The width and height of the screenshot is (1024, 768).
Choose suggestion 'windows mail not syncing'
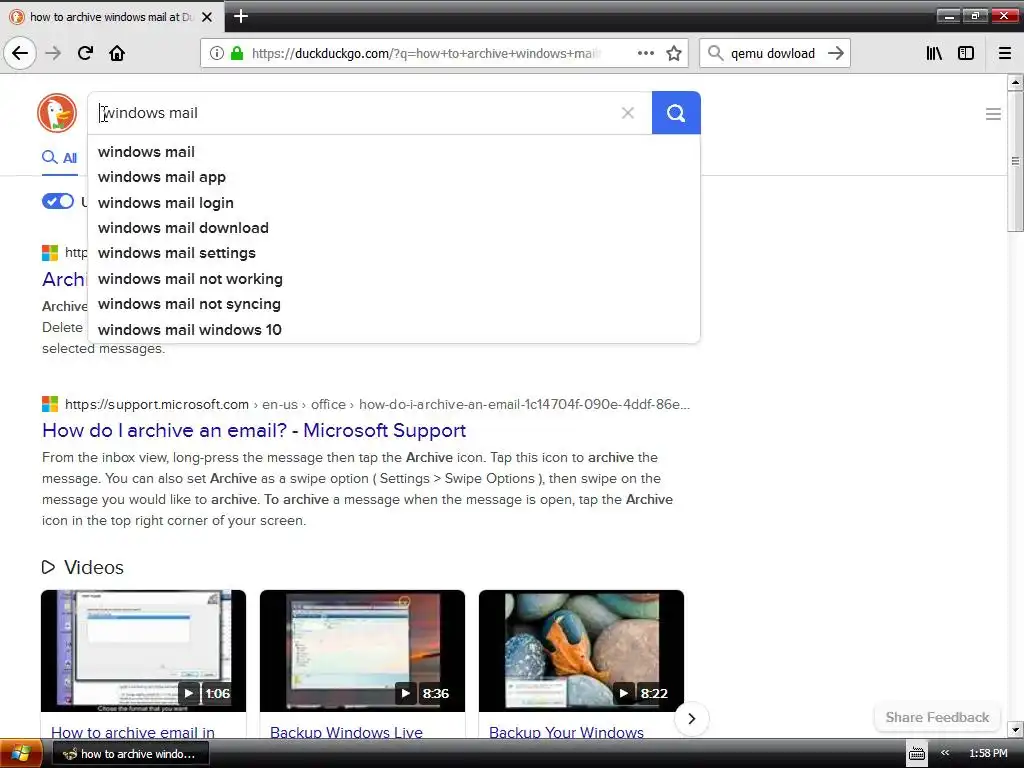point(394,304)
